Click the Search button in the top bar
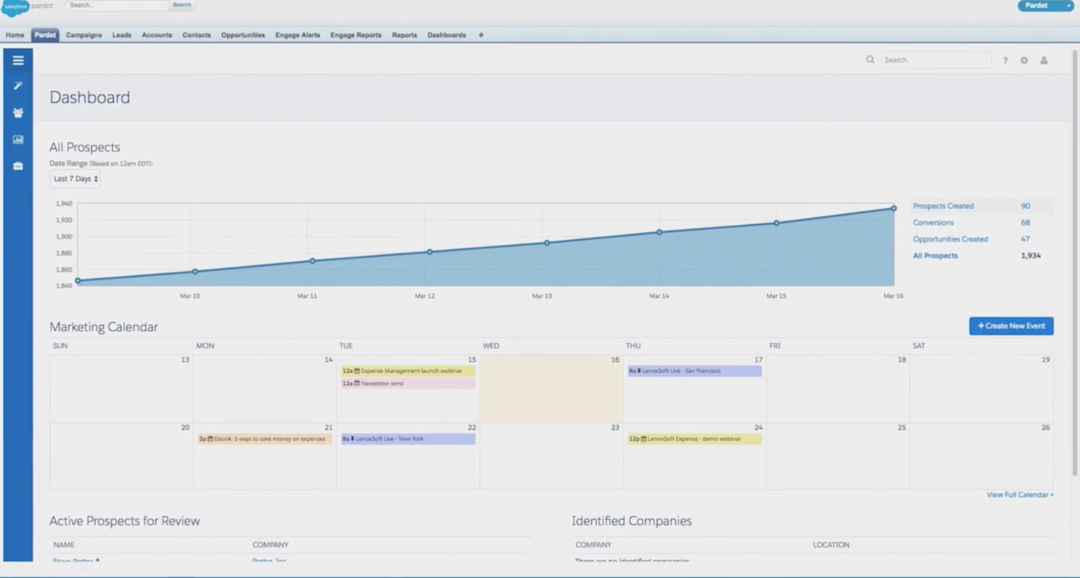This screenshot has height=578, width=1080. coord(182,5)
